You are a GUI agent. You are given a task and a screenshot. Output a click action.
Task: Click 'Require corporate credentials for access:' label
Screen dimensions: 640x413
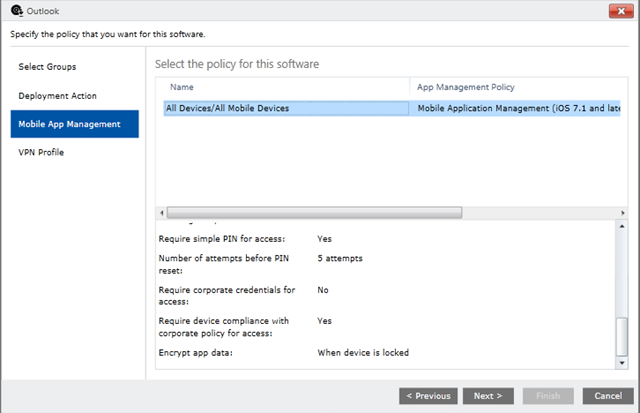pyautogui.click(x=227, y=296)
